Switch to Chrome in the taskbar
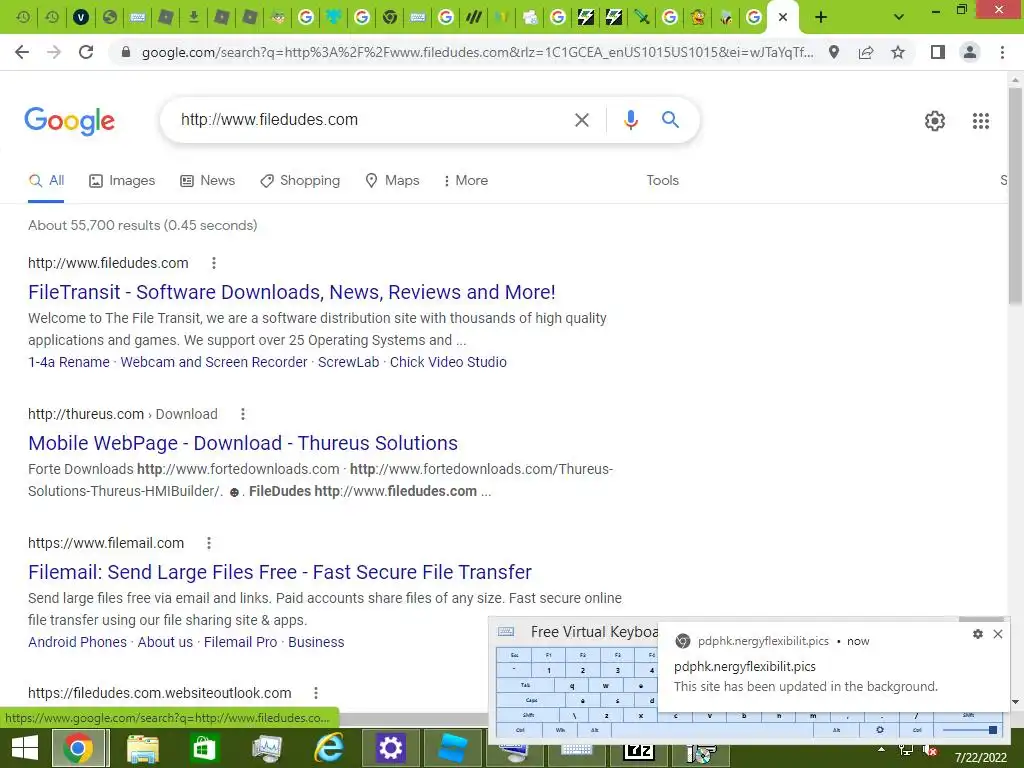 [x=78, y=748]
